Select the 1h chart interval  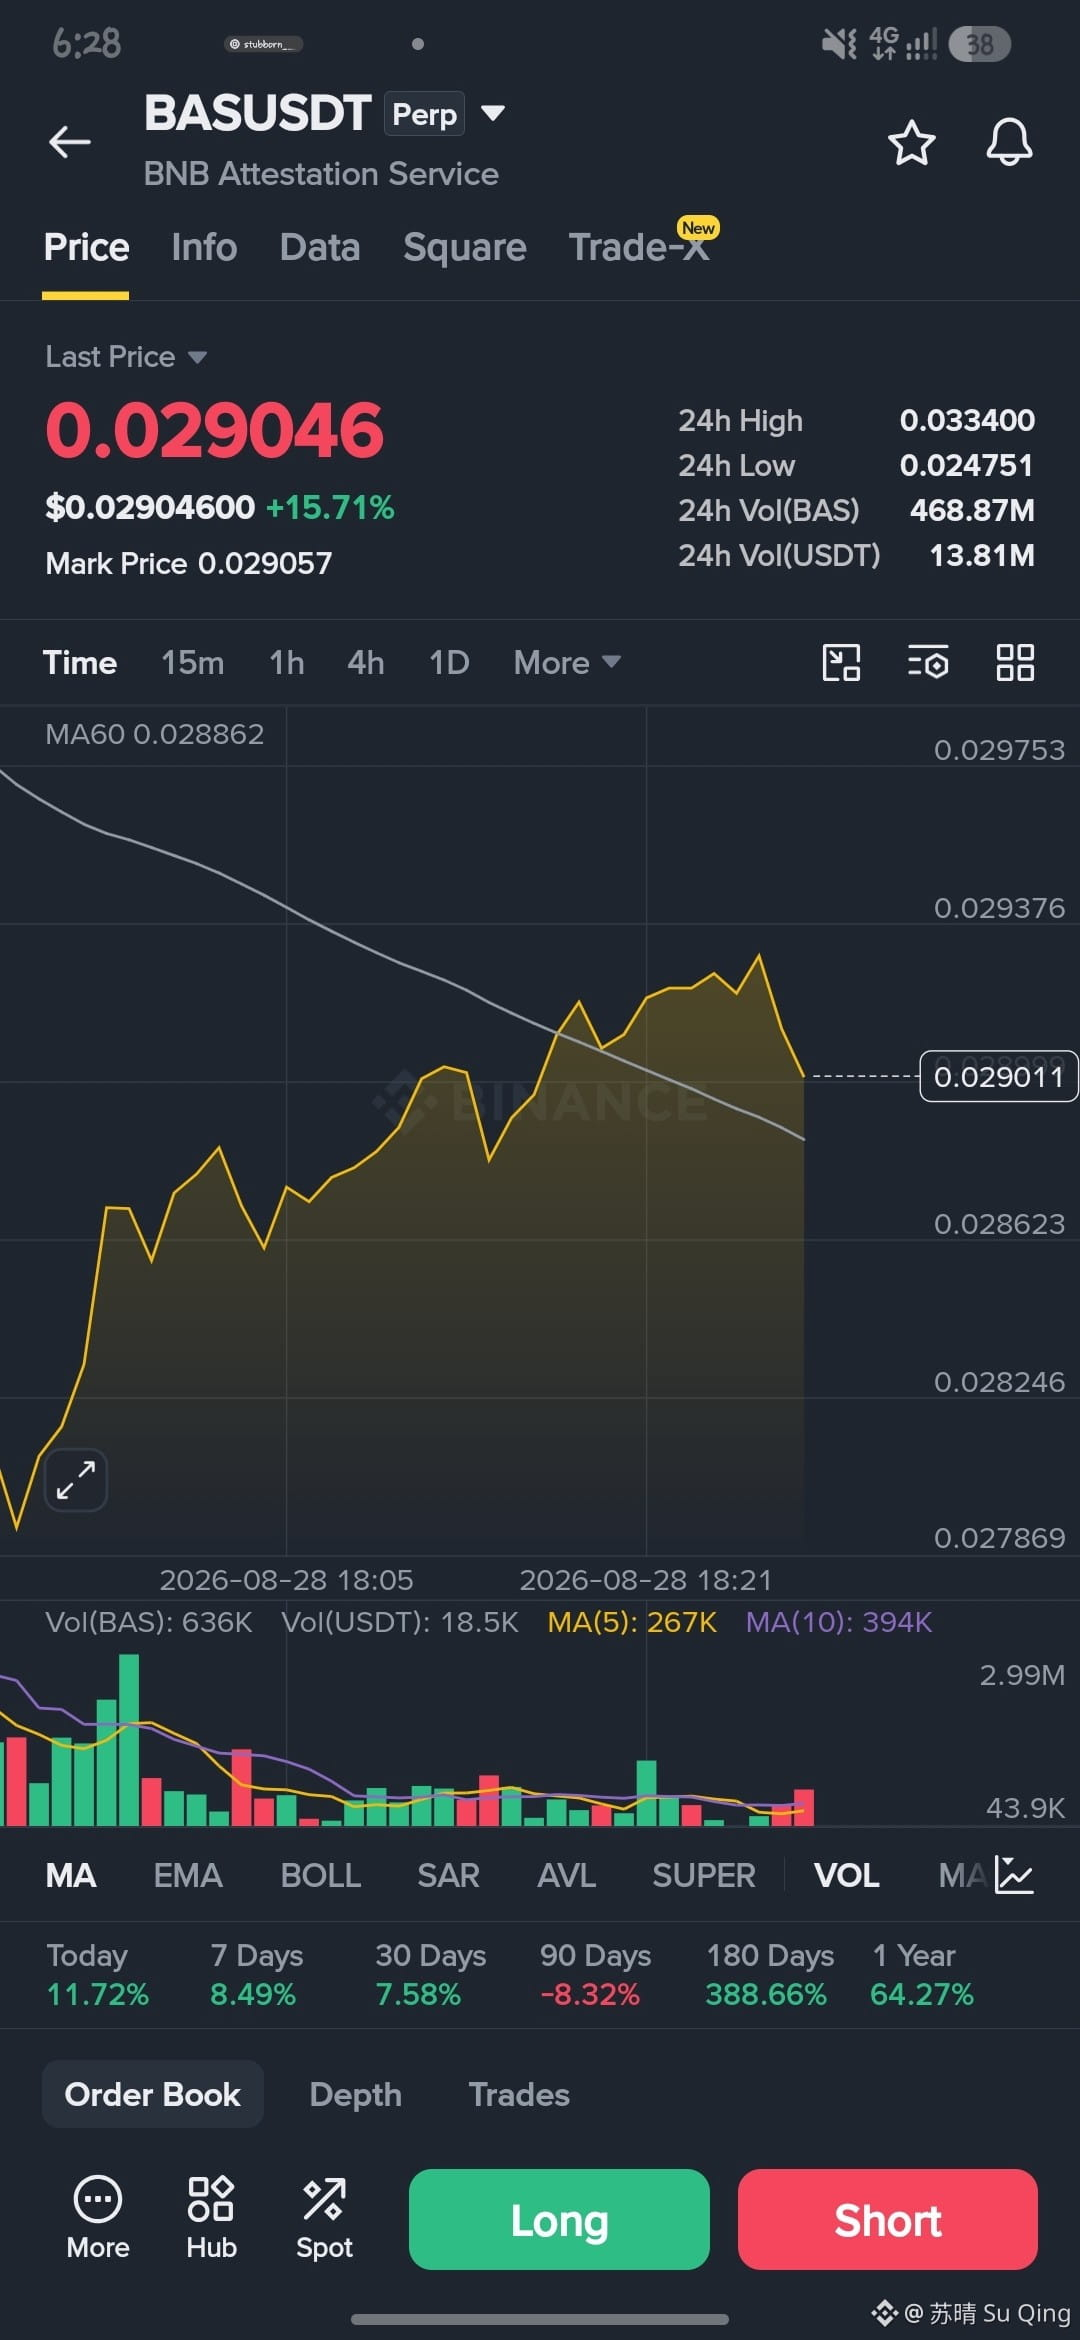pos(287,662)
